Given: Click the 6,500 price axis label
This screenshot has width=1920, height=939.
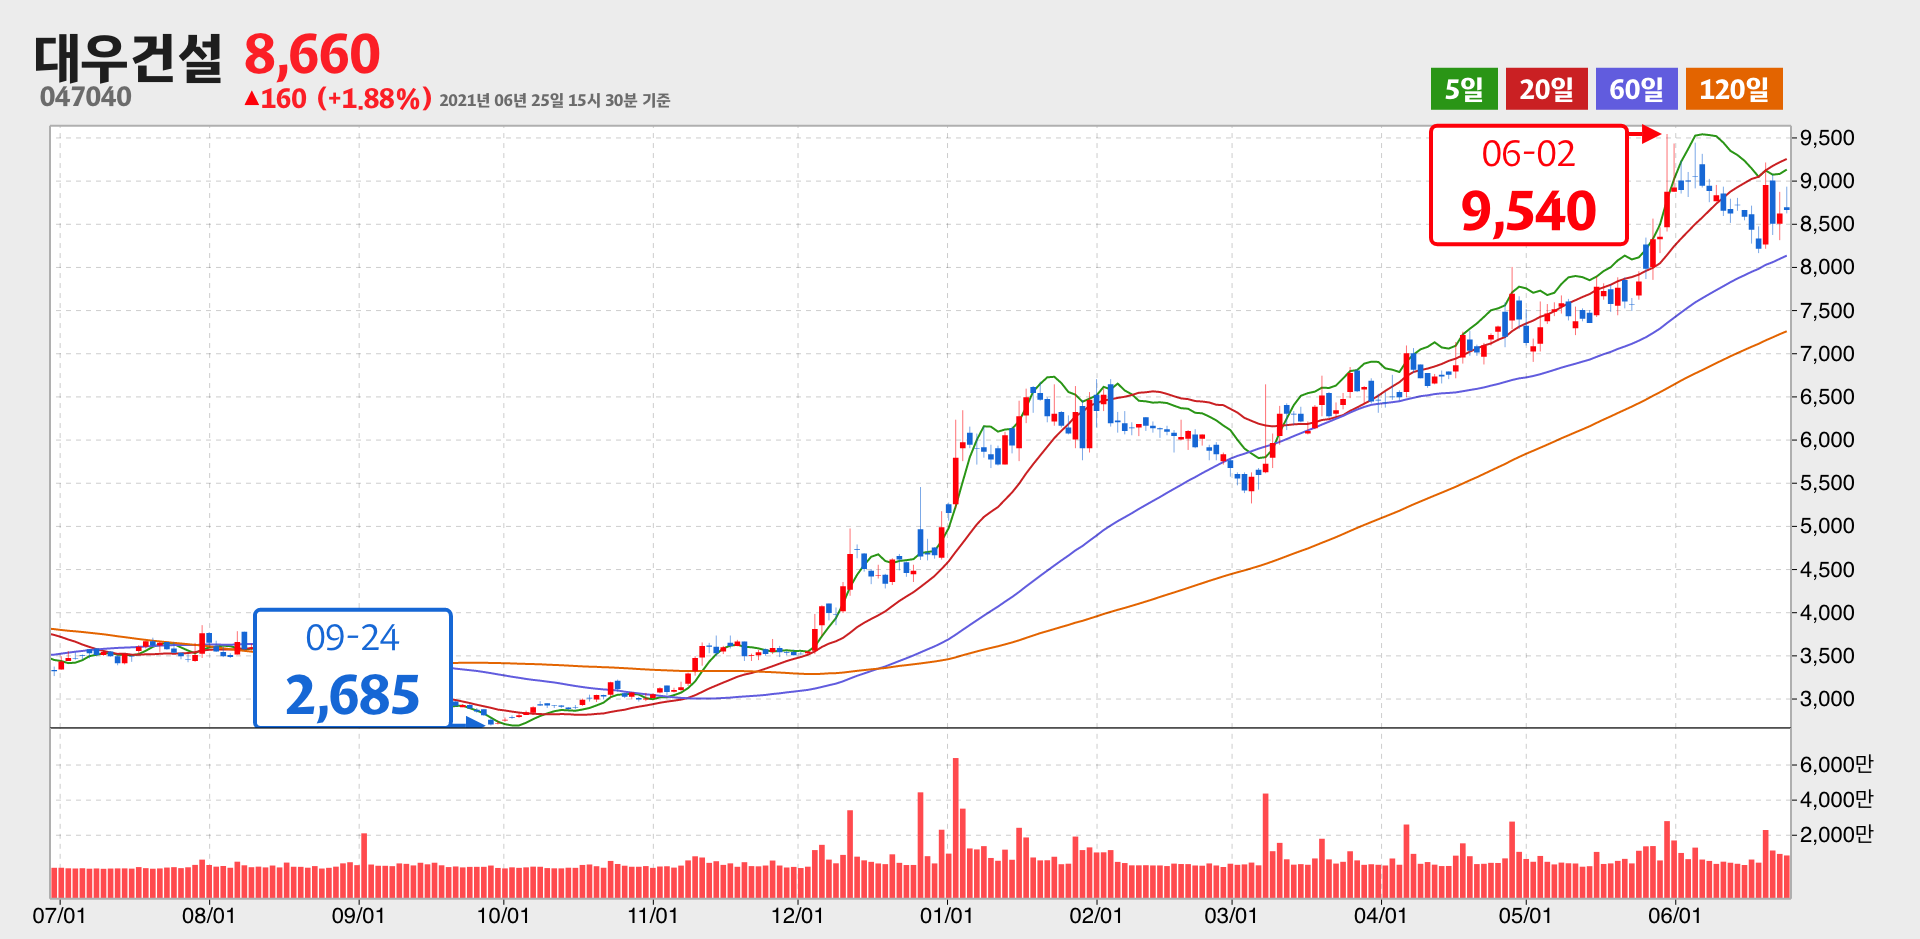Looking at the screenshot, I should [1827, 397].
